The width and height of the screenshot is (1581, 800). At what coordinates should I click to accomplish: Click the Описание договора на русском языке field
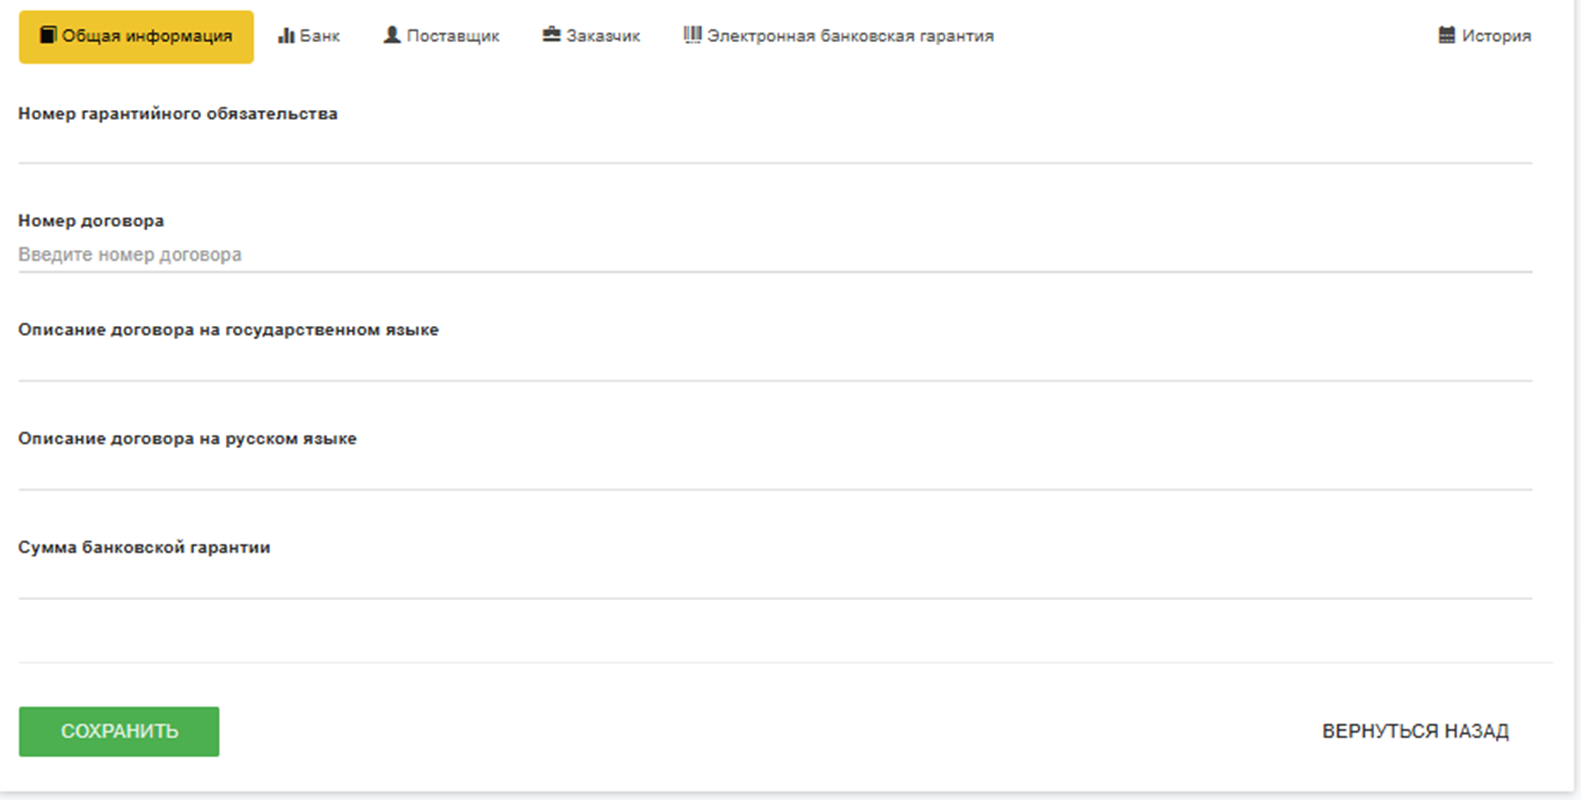pos(774,472)
